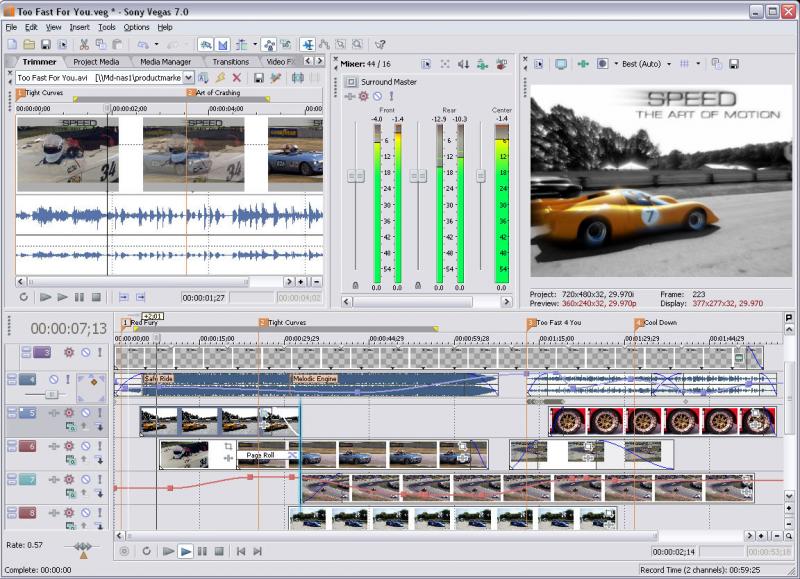The height and width of the screenshot is (579, 800).
Task: Pause the timeline playback
Action: coord(202,551)
